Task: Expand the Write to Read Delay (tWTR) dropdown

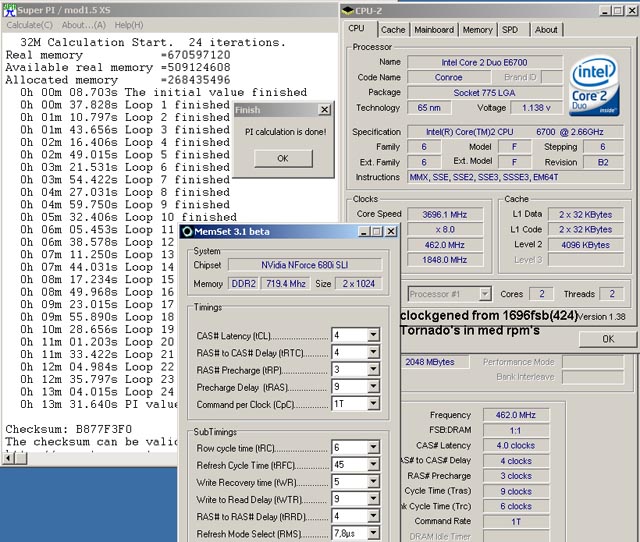Action: pos(373,499)
